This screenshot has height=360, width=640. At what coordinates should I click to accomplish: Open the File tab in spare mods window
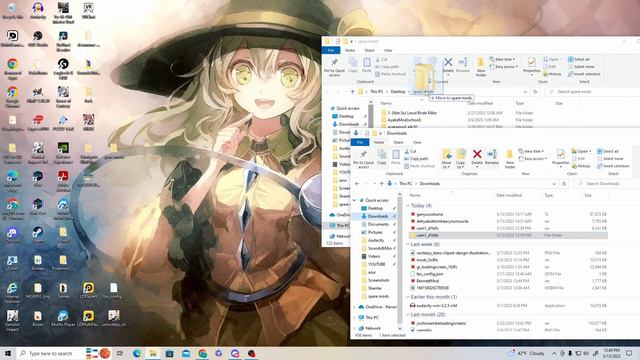331,50
